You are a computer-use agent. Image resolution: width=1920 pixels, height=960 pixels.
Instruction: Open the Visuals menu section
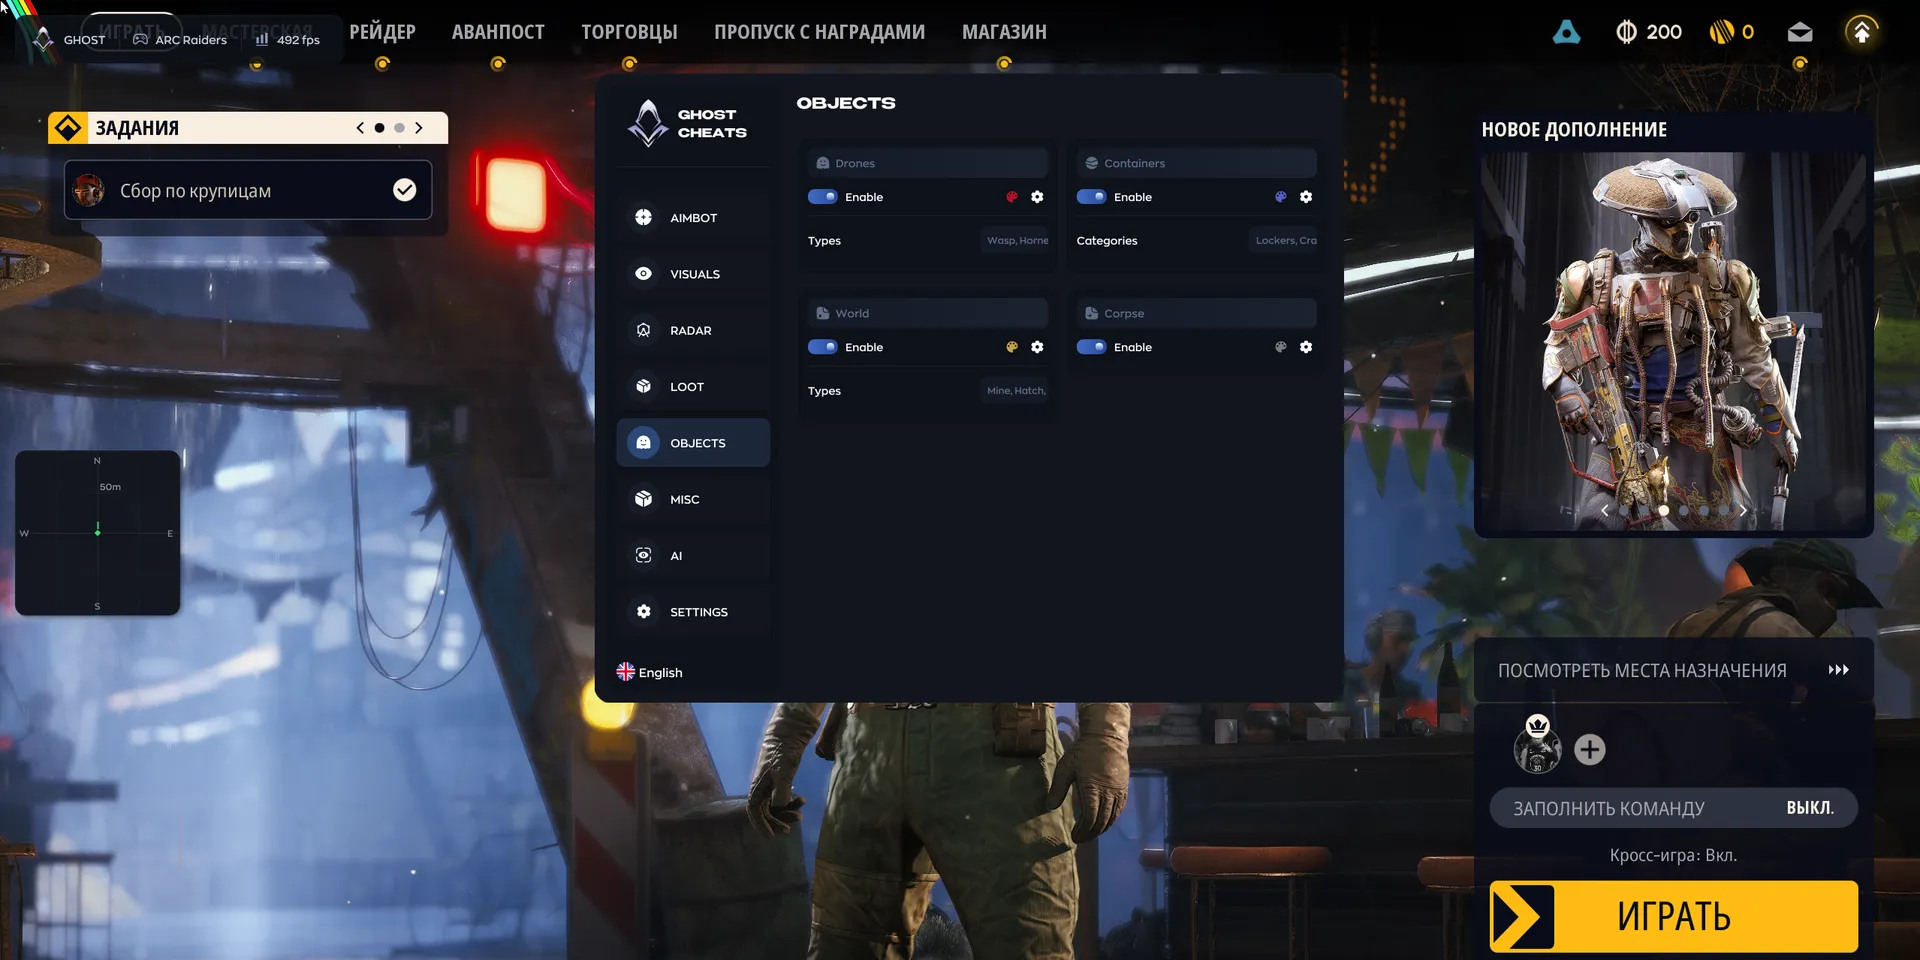pyautogui.click(x=693, y=274)
